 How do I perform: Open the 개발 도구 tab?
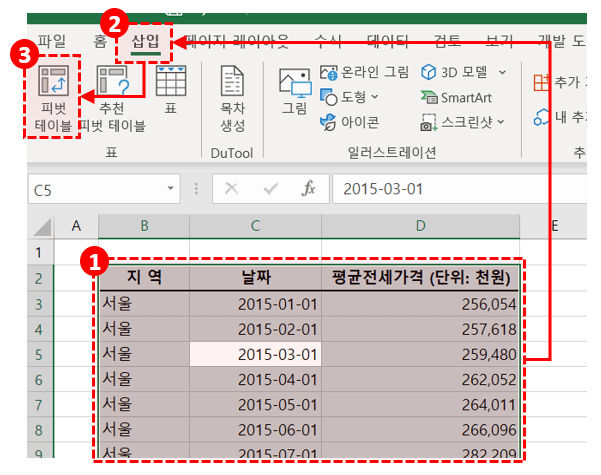click(x=562, y=41)
